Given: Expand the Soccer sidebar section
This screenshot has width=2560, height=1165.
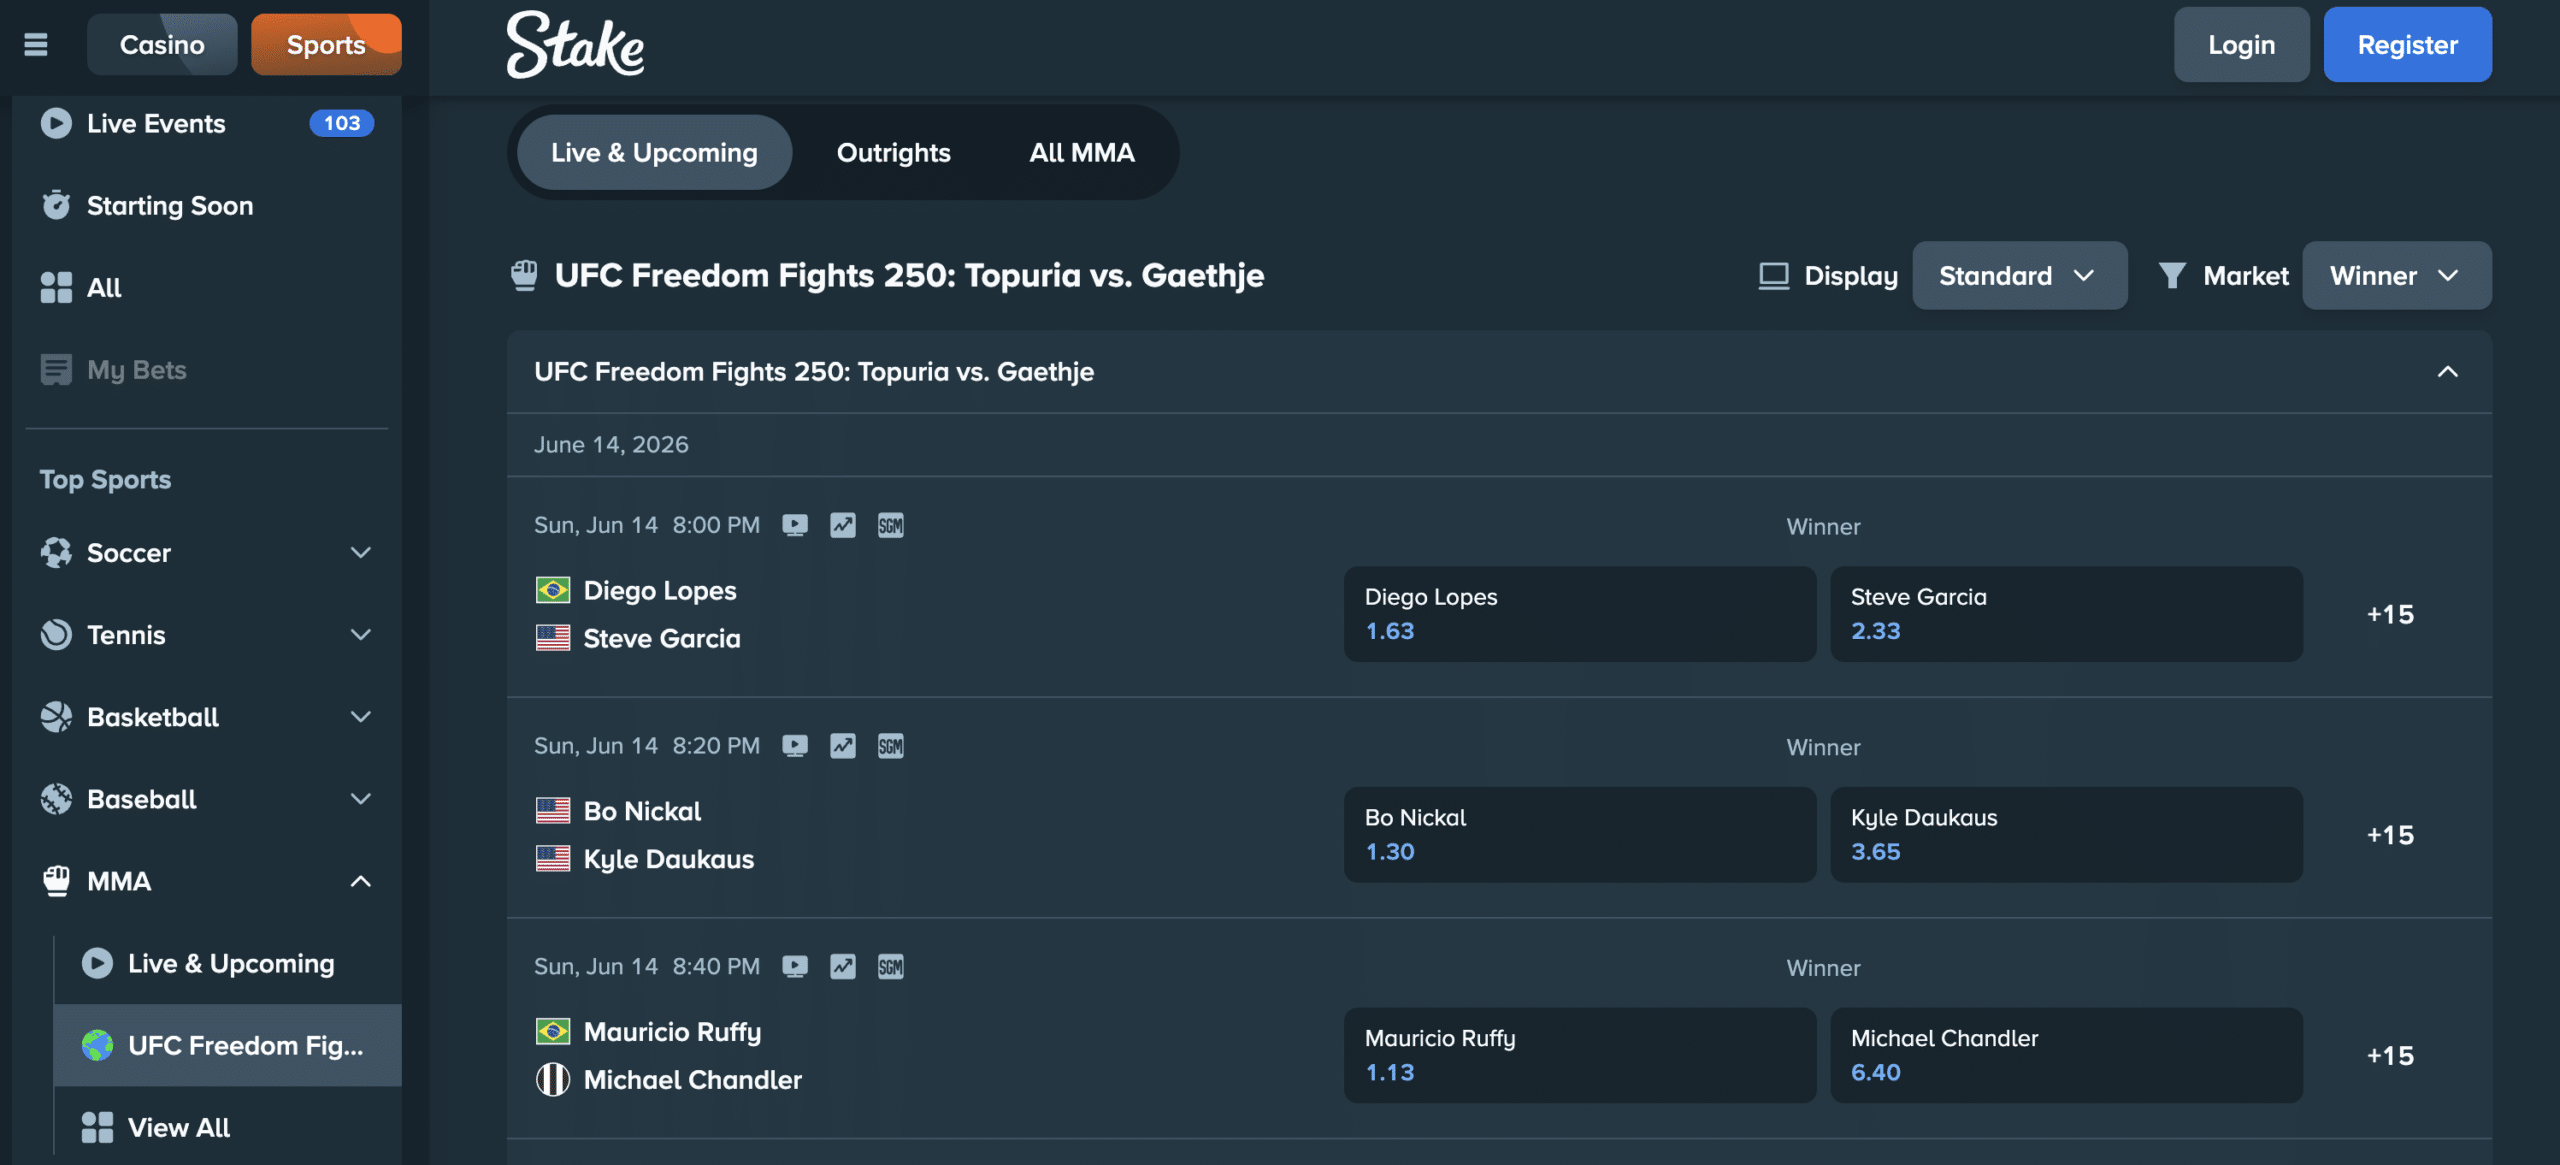Looking at the screenshot, I should click(x=361, y=552).
